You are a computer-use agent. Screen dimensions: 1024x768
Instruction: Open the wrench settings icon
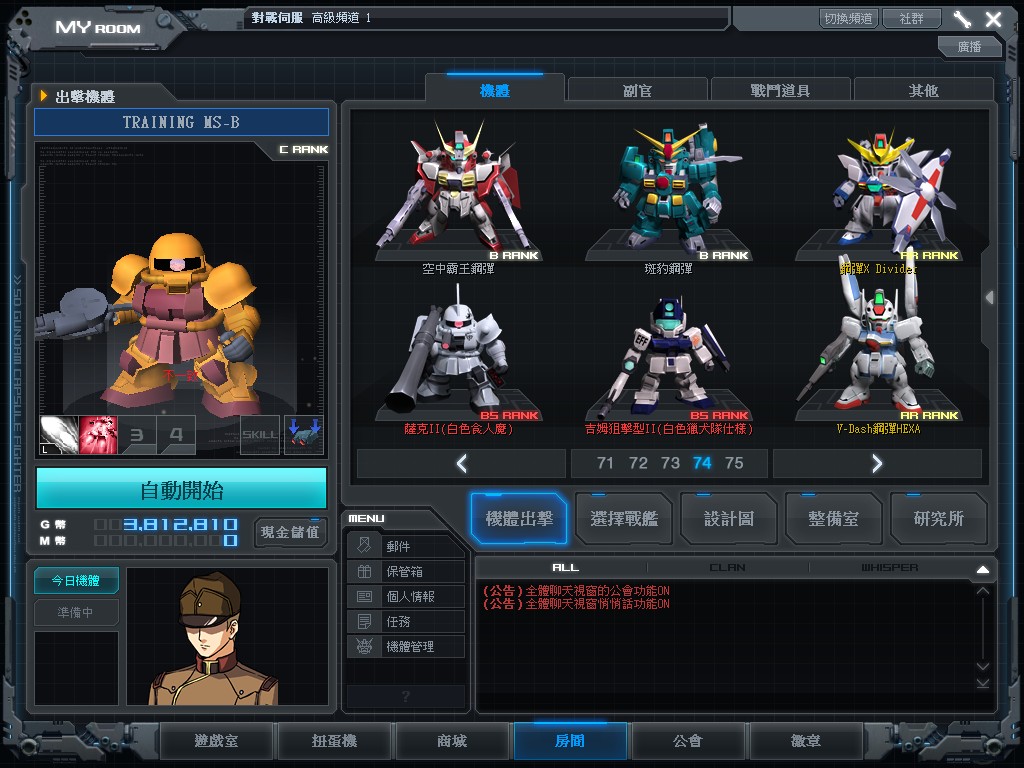[x=962, y=19]
